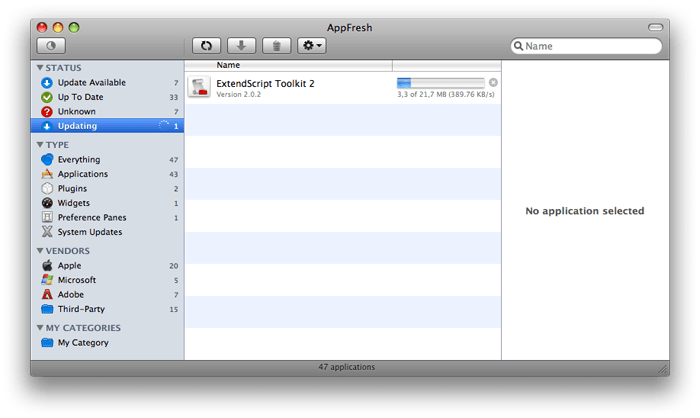Click the download update arrow button
700x418 pixels.
pyautogui.click(x=241, y=46)
